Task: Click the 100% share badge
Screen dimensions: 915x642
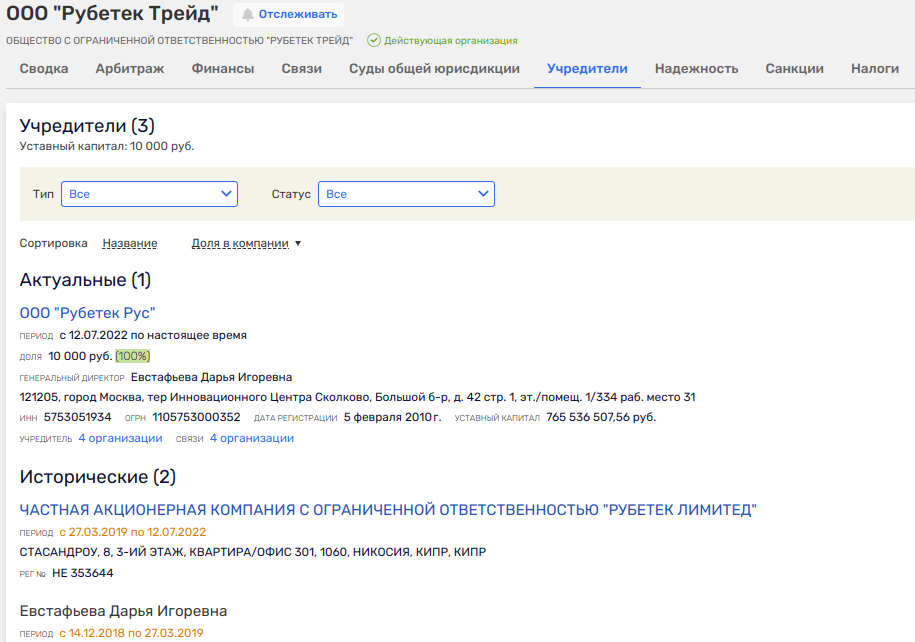Action: point(132,356)
